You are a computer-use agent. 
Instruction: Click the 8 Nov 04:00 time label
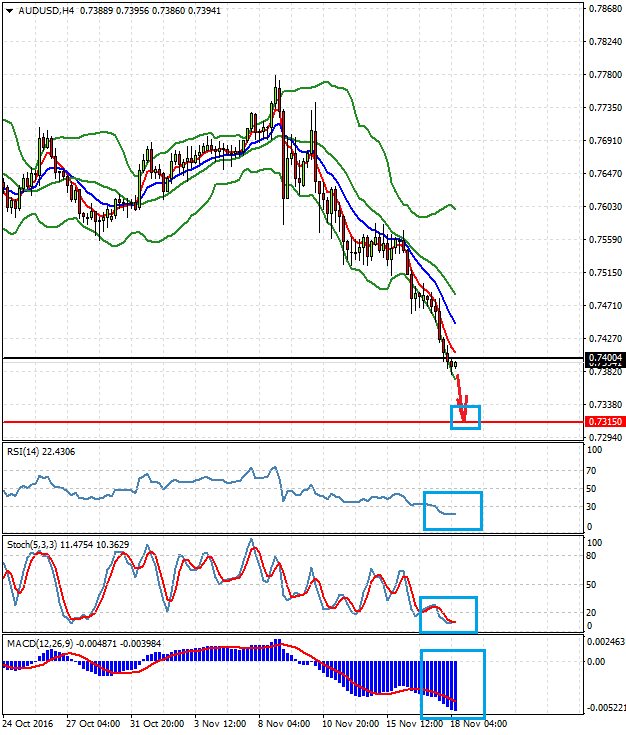point(285,723)
